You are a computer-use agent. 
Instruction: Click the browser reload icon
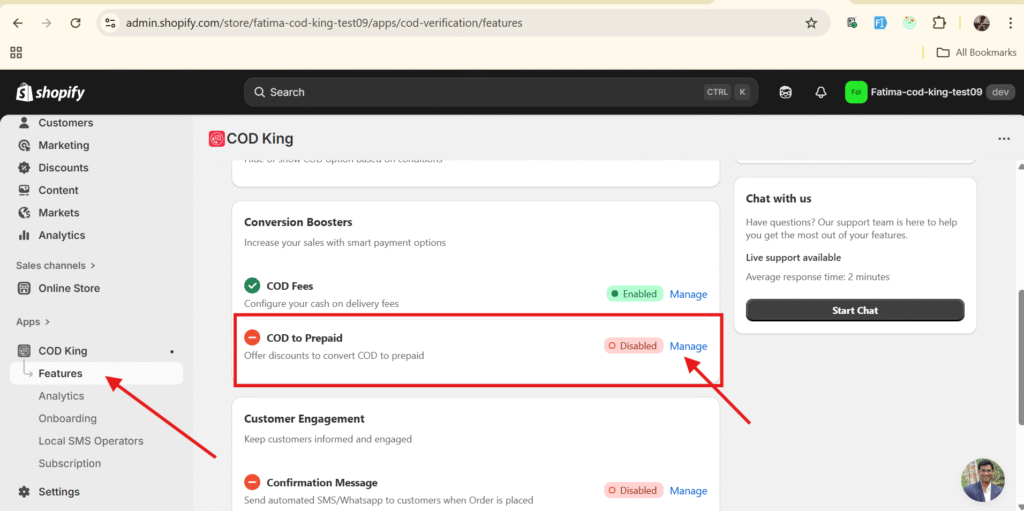pyautogui.click(x=74, y=23)
